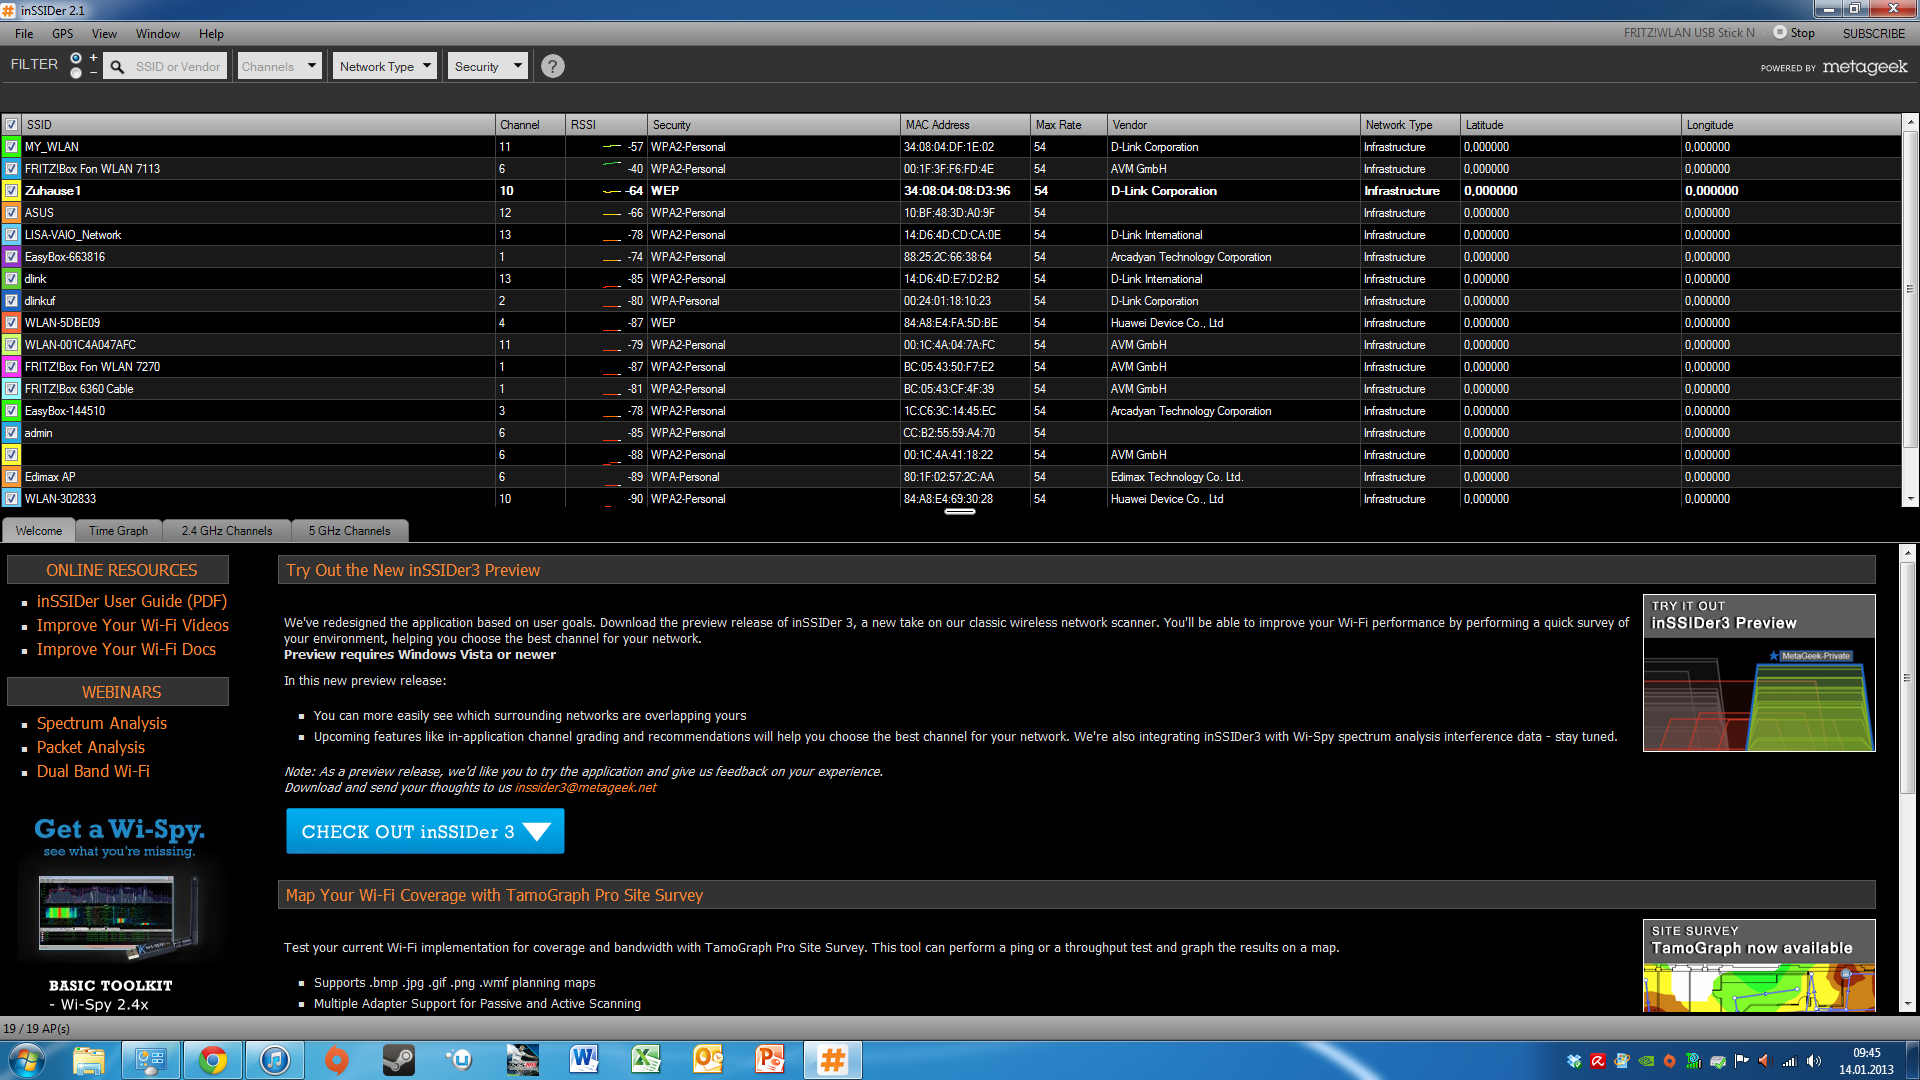The width and height of the screenshot is (1920, 1080).
Task: Open Origin from the taskbar
Action: tap(336, 1060)
